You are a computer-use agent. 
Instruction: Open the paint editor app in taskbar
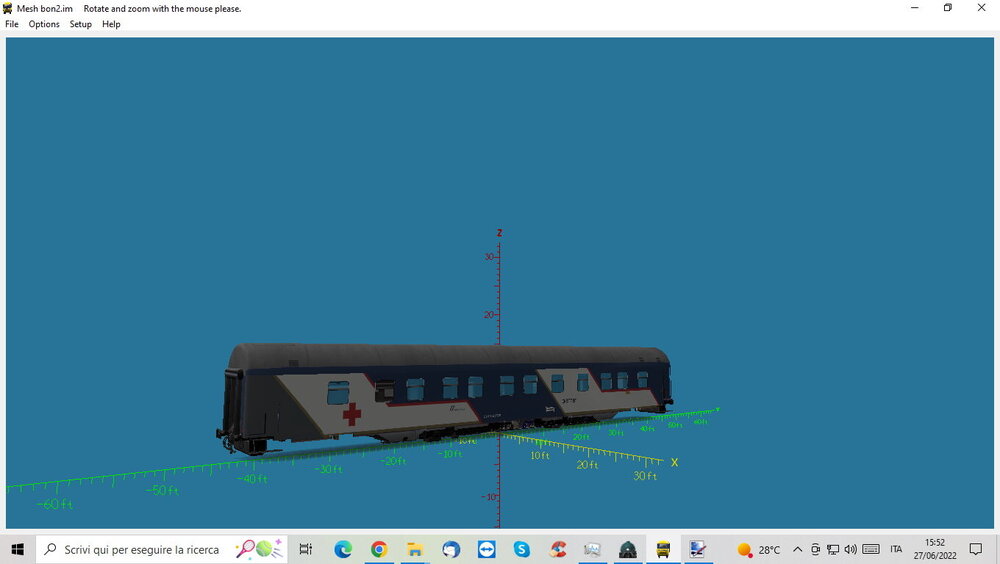pyautogui.click(x=698, y=549)
